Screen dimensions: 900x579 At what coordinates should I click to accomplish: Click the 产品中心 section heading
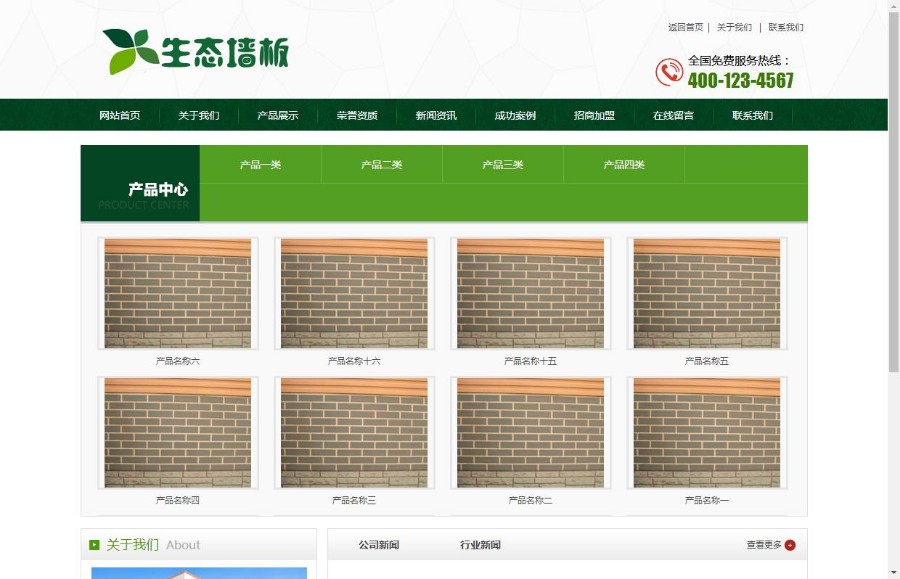[x=158, y=189]
